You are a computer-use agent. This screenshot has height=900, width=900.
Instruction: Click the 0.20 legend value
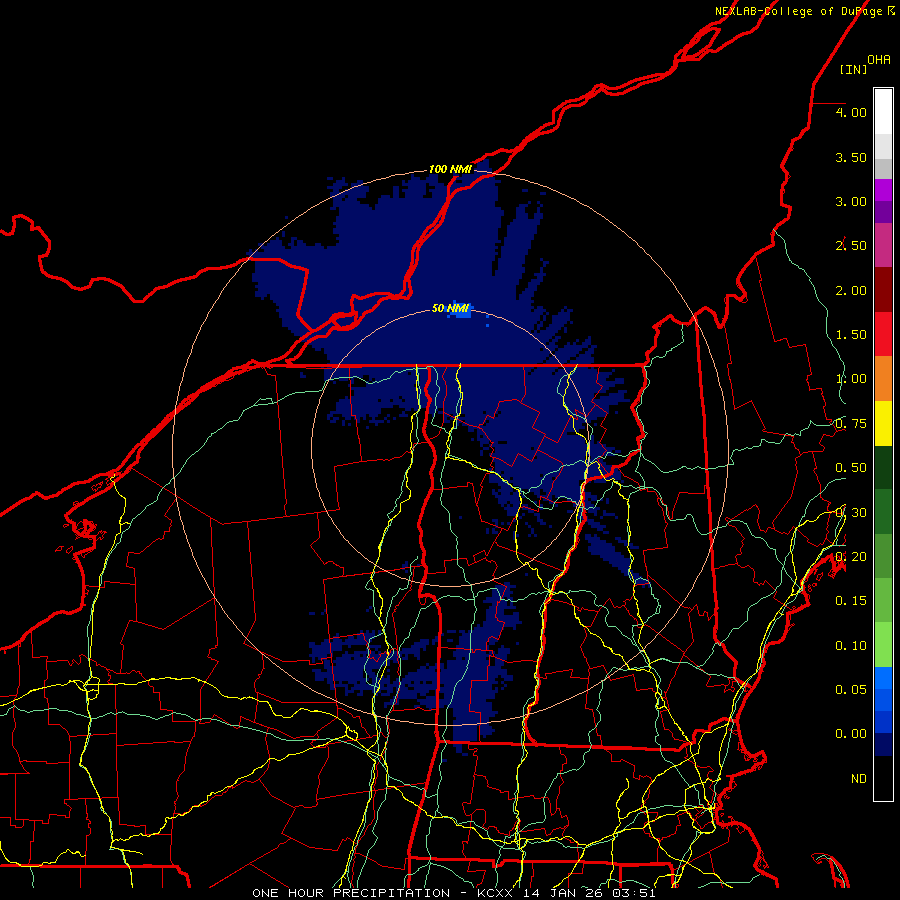851,557
